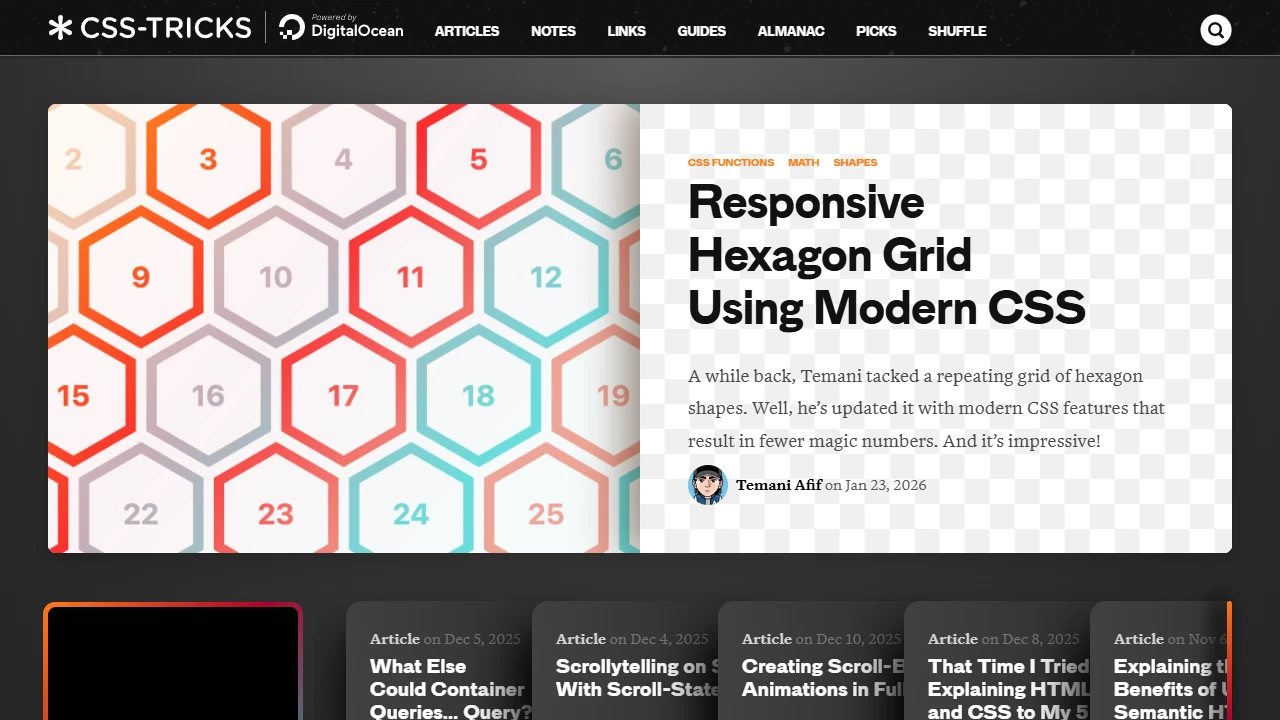Click the hexagon grid featured image

(x=344, y=328)
